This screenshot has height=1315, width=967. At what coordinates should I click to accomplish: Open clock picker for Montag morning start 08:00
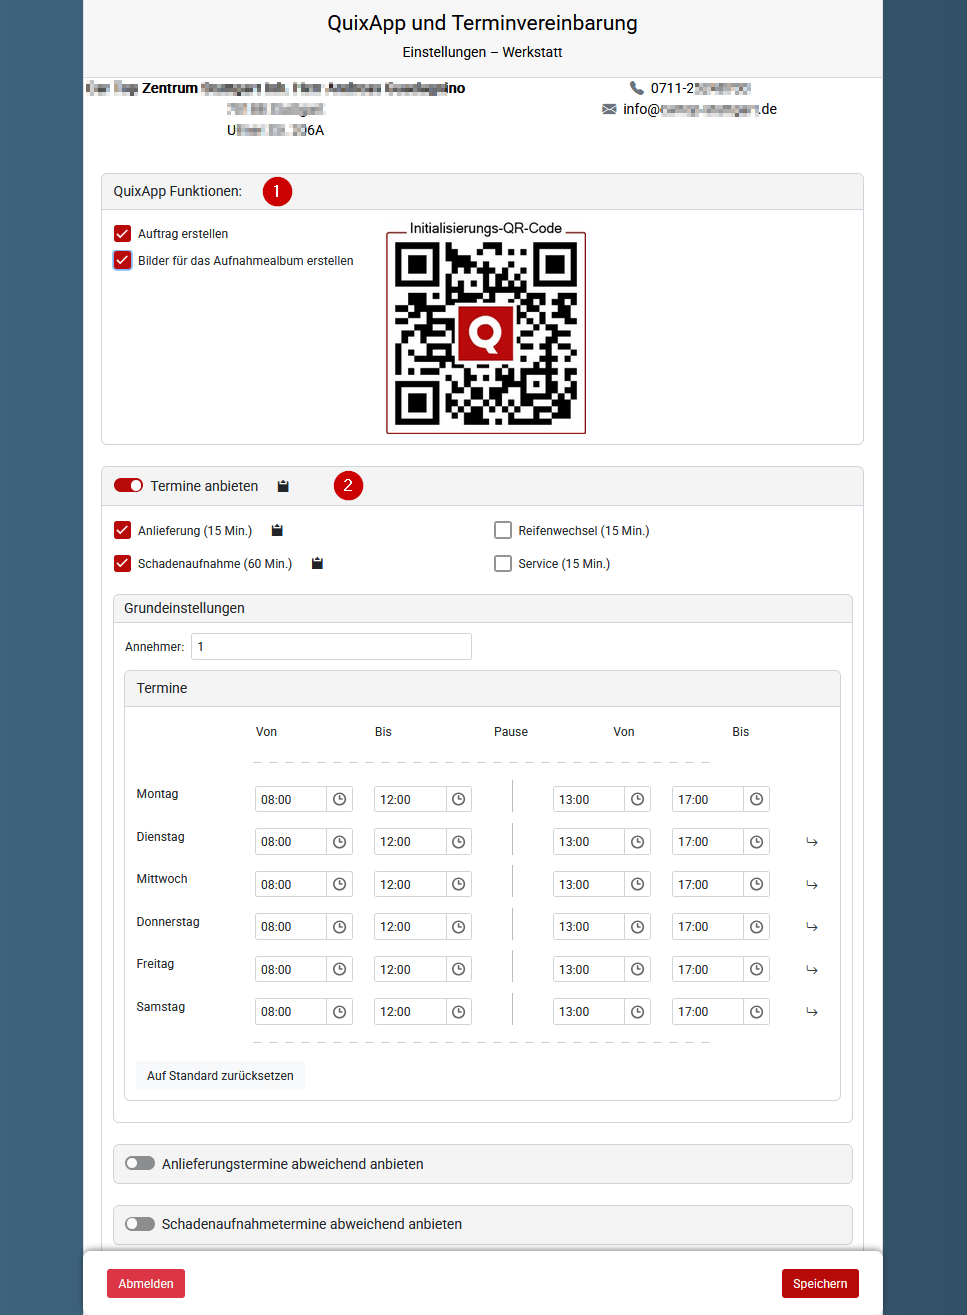coord(340,800)
